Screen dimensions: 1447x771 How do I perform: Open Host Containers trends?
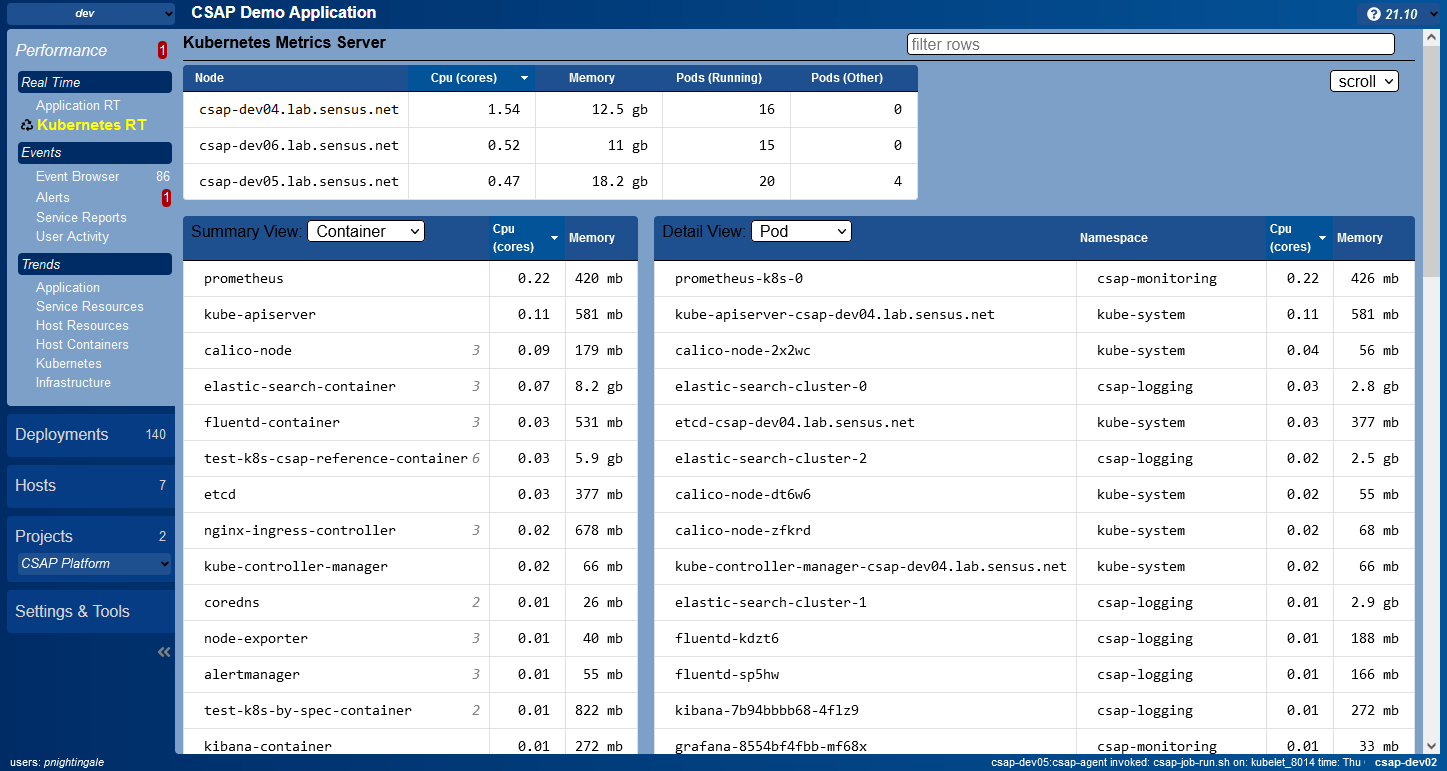(x=82, y=344)
